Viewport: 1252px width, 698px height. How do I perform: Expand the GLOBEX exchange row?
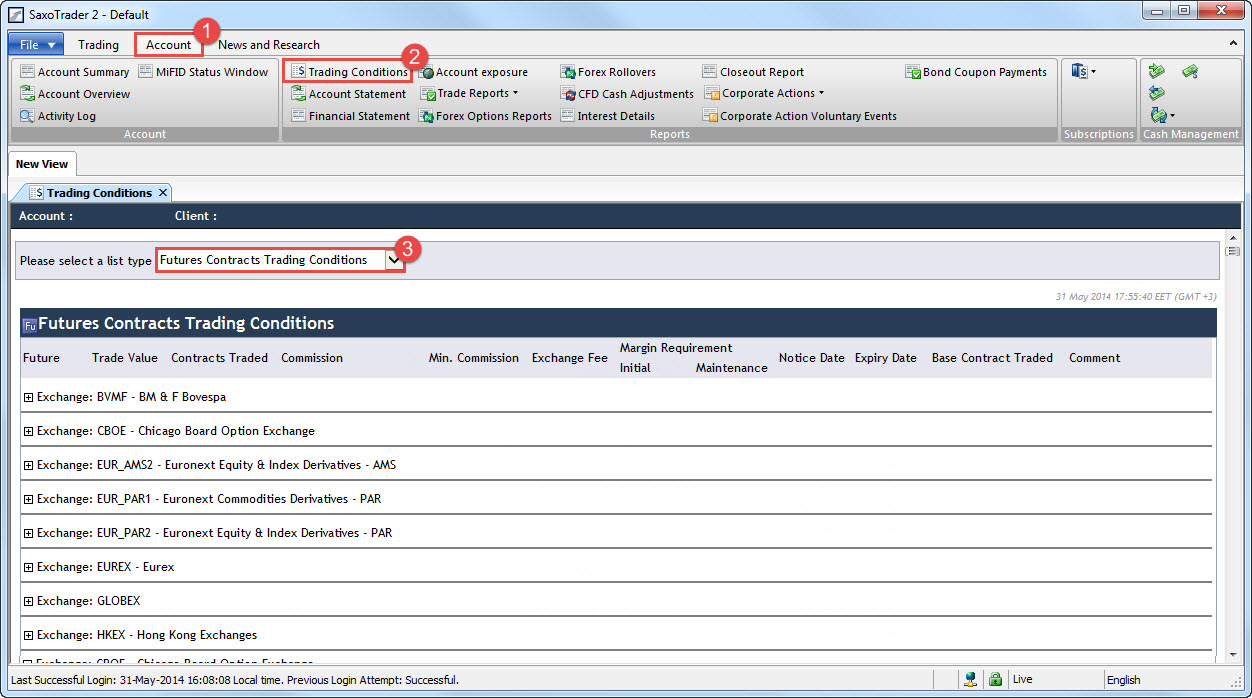[28, 601]
